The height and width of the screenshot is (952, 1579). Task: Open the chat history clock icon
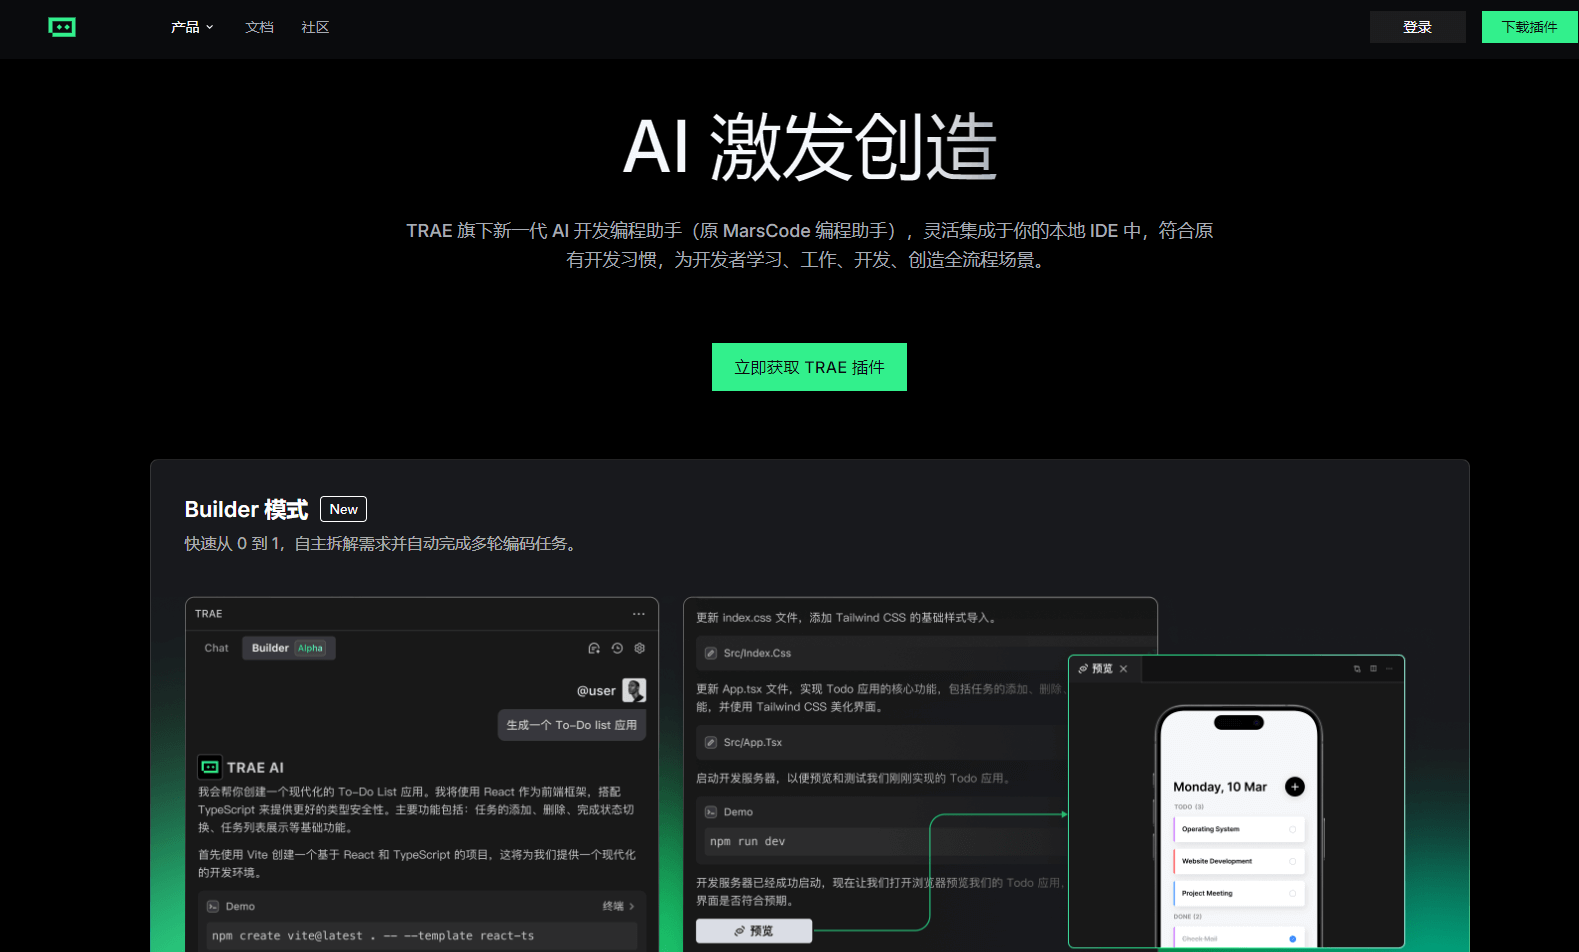617,648
